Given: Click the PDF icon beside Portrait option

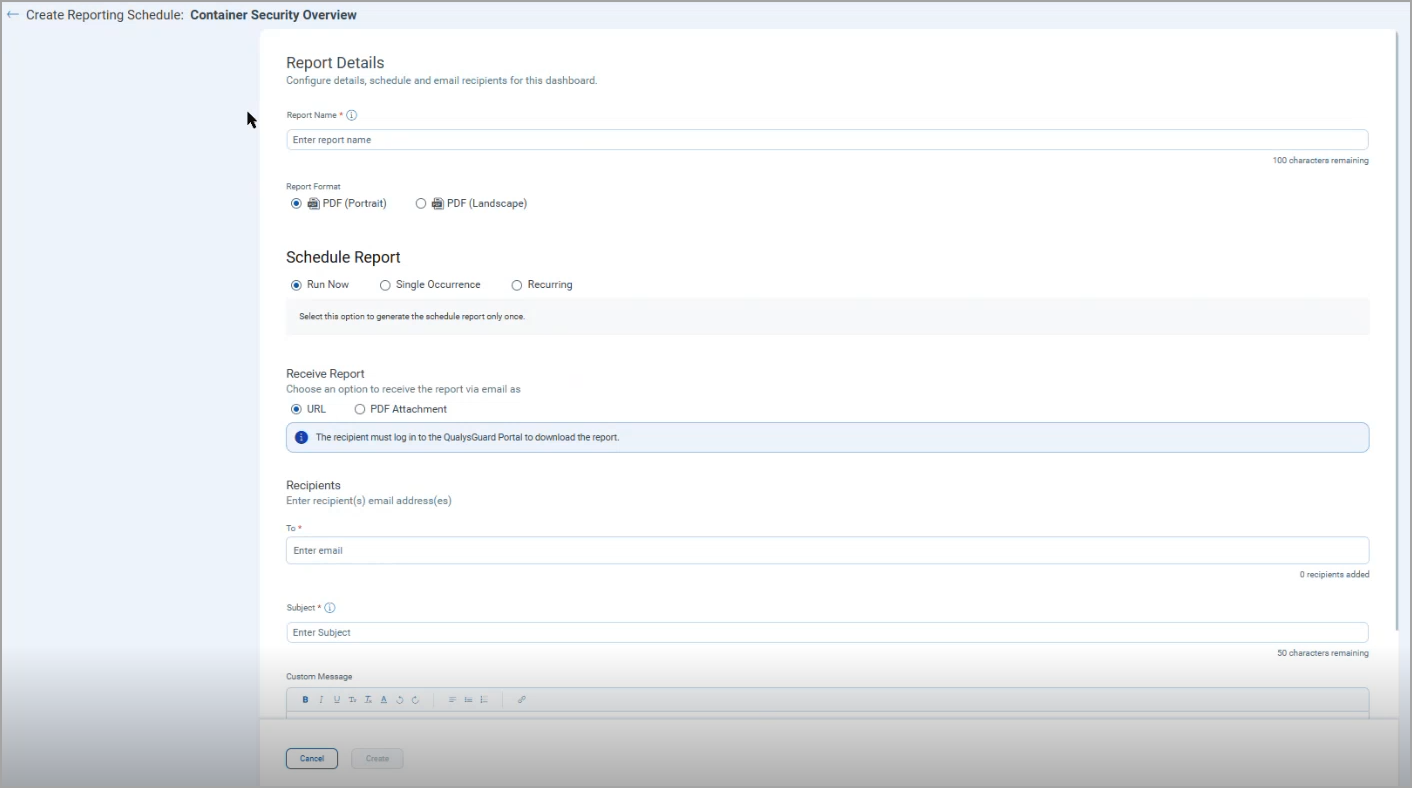Looking at the screenshot, I should (314, 203).
